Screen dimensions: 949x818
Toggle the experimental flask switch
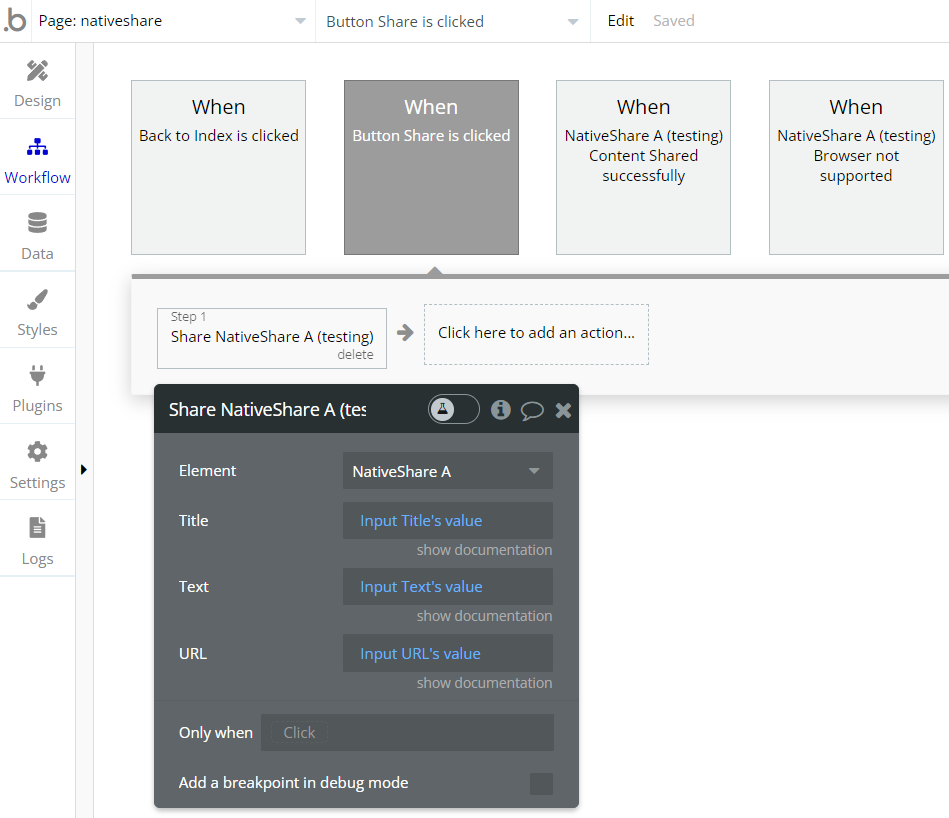pos(453,409)
